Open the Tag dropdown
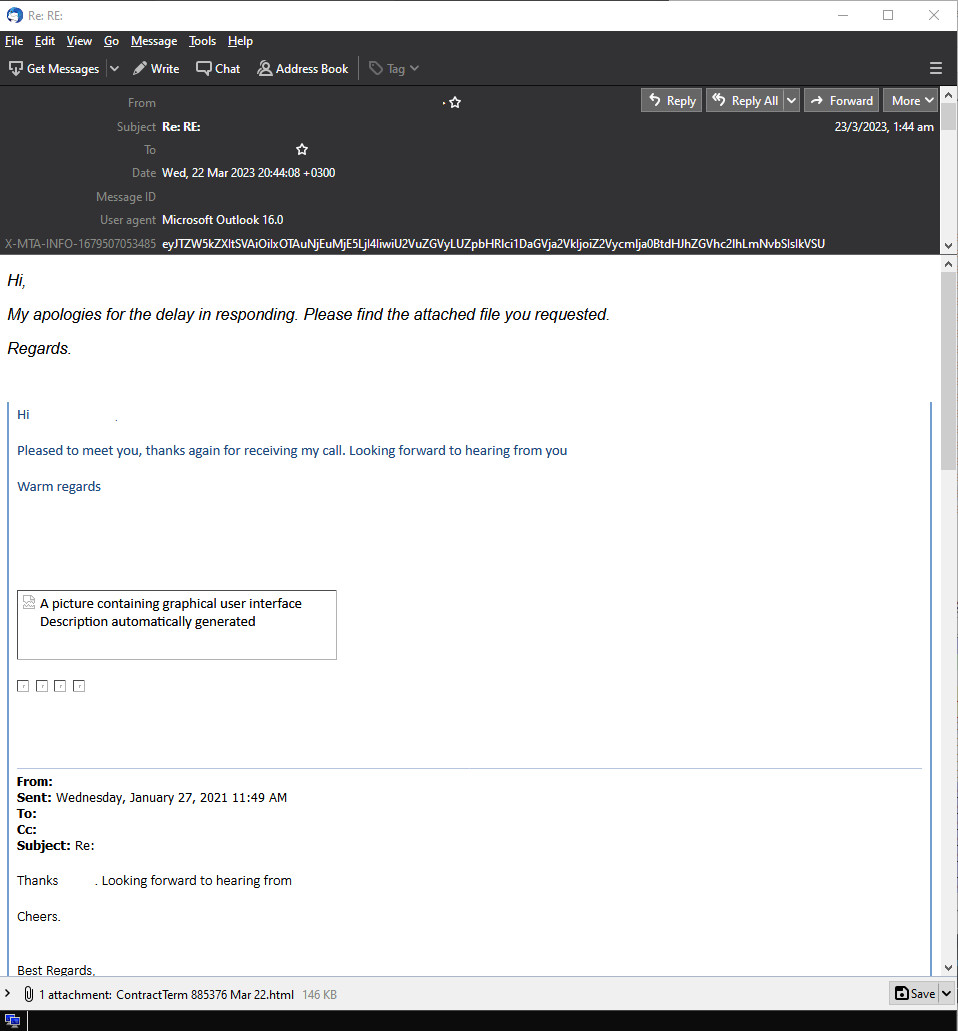This screenshot has width=958, height=1031. (x=394, y=69)
